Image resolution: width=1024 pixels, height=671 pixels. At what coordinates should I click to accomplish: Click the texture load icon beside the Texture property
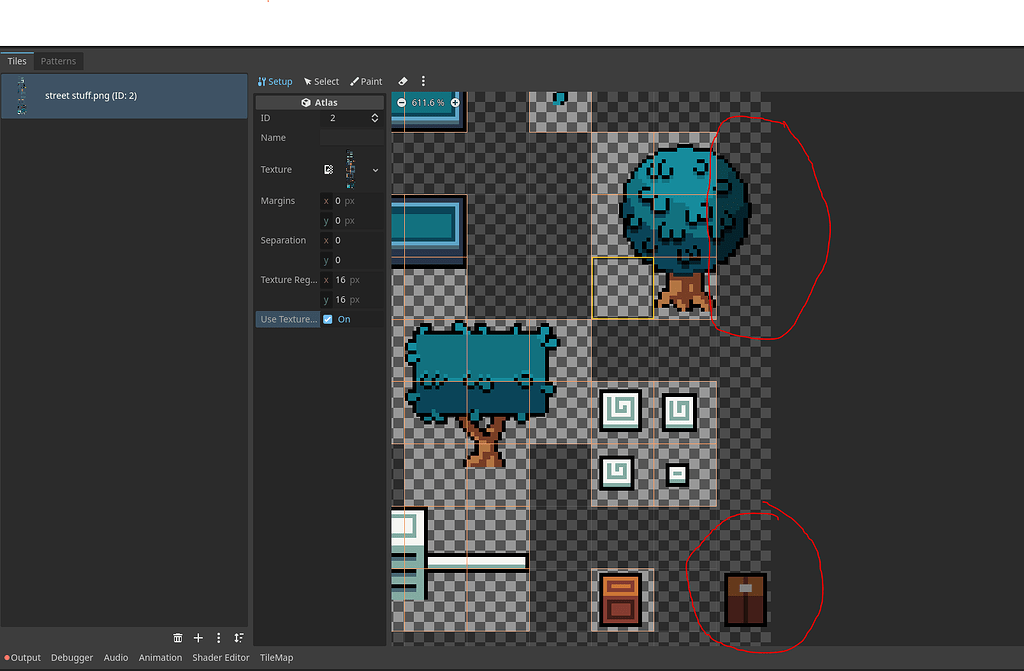(x=327, y=169)
